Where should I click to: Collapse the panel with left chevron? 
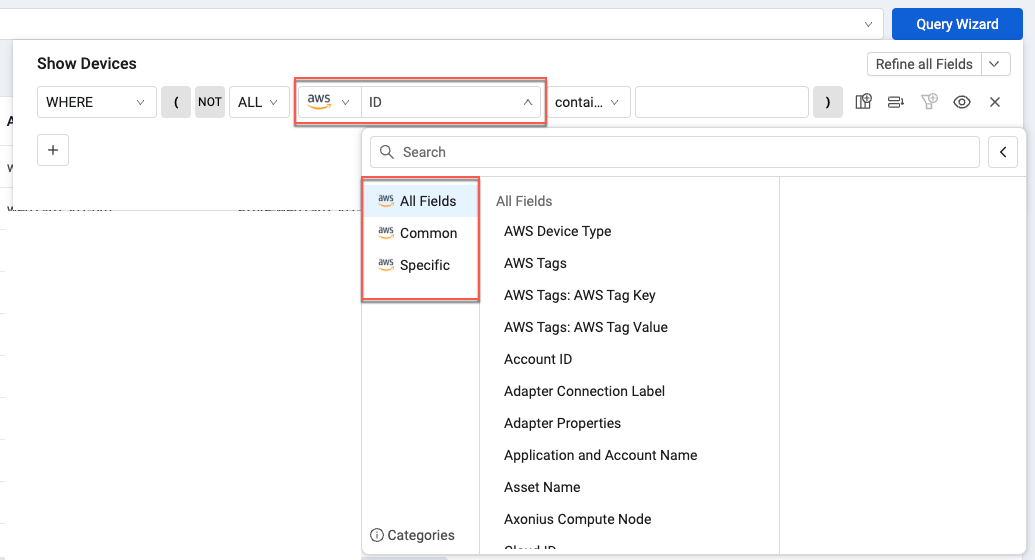pos(1003,152)
